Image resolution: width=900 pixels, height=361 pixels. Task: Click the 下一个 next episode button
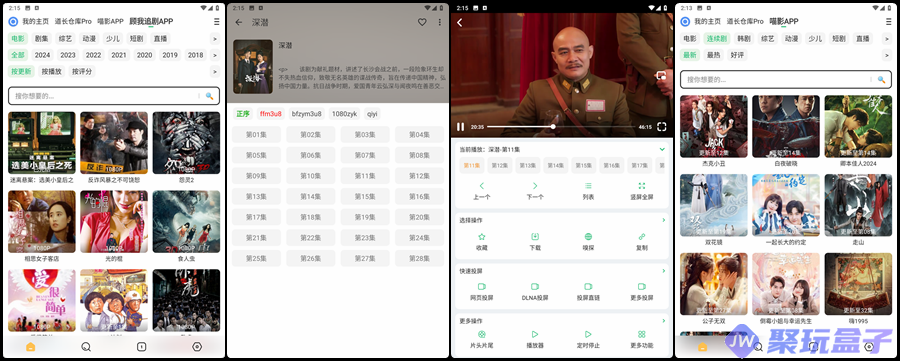(535, 191)
